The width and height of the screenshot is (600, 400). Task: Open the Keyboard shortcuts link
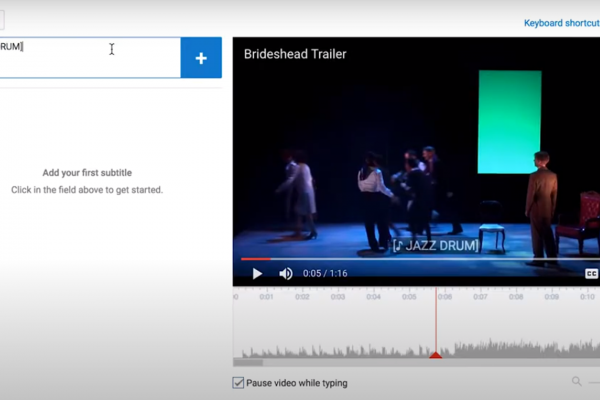(561, 23)
